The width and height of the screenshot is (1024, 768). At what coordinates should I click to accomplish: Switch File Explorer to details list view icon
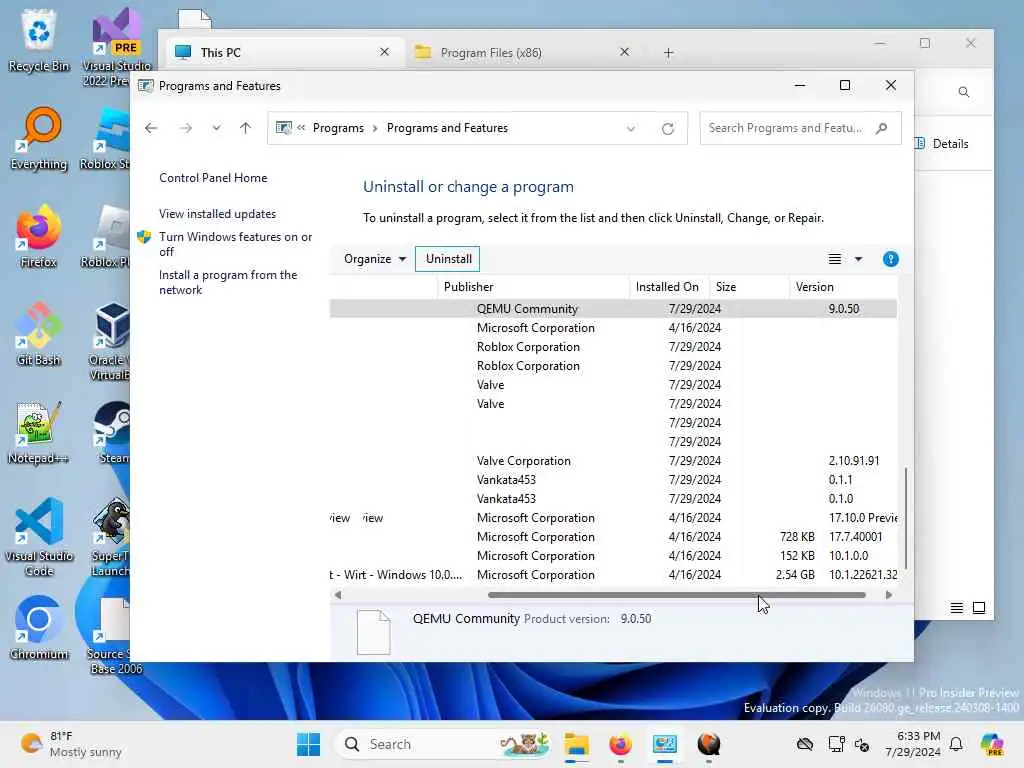(957, 608)
